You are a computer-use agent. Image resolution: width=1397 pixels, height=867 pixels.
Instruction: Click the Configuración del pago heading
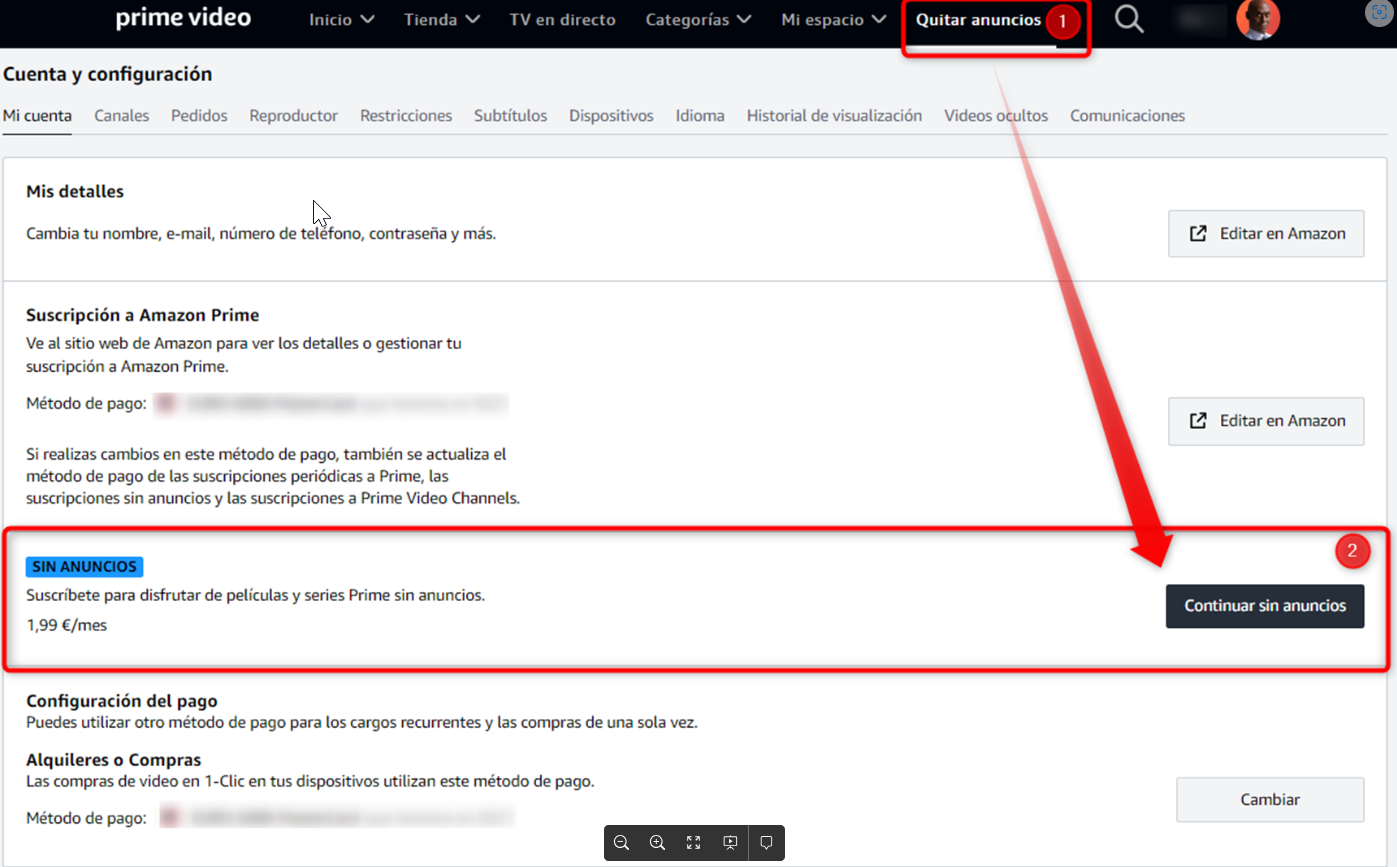point(122,701)
